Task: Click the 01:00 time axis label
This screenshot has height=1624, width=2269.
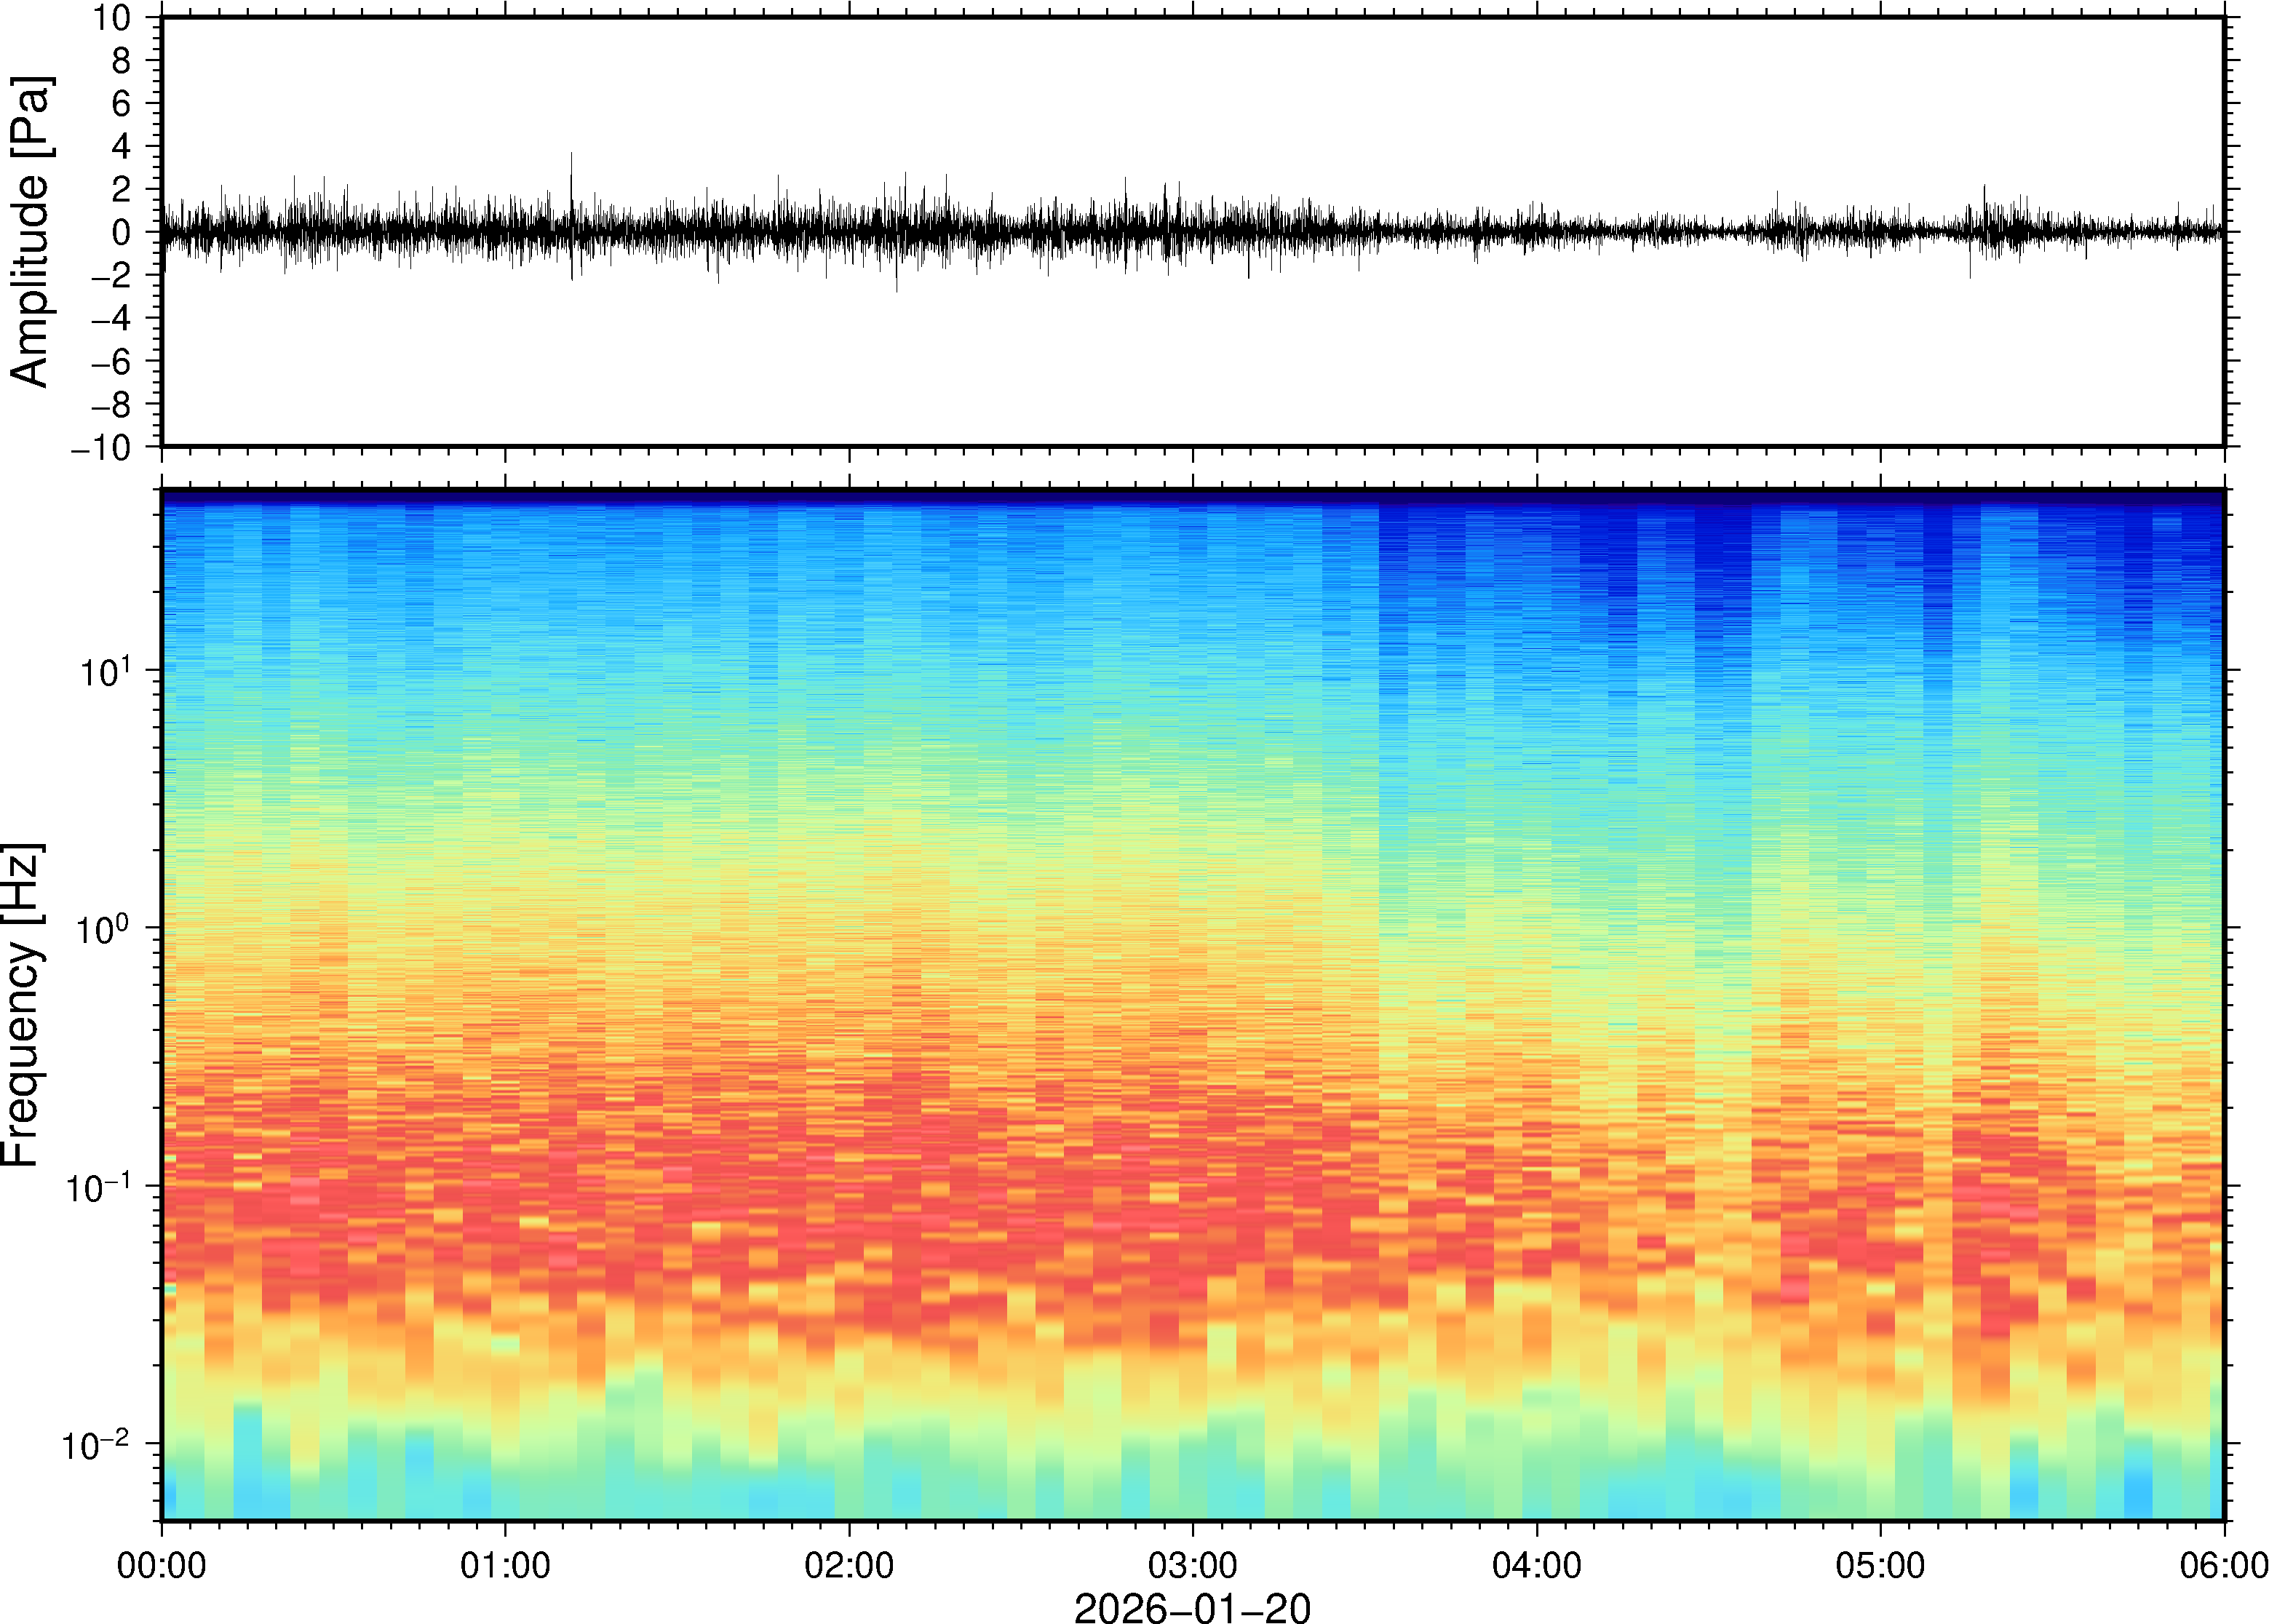Action: [x=505, y=1565]
